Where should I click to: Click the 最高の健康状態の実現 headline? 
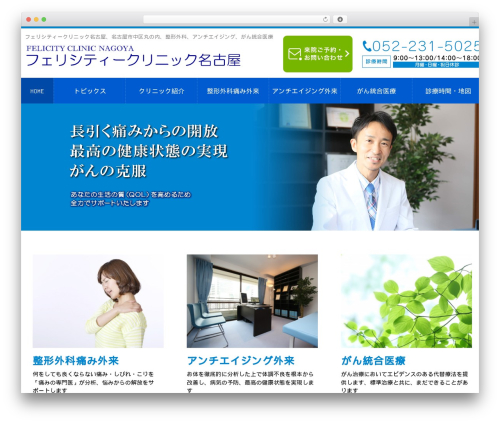pyautogui.click(x=149, y=151)
